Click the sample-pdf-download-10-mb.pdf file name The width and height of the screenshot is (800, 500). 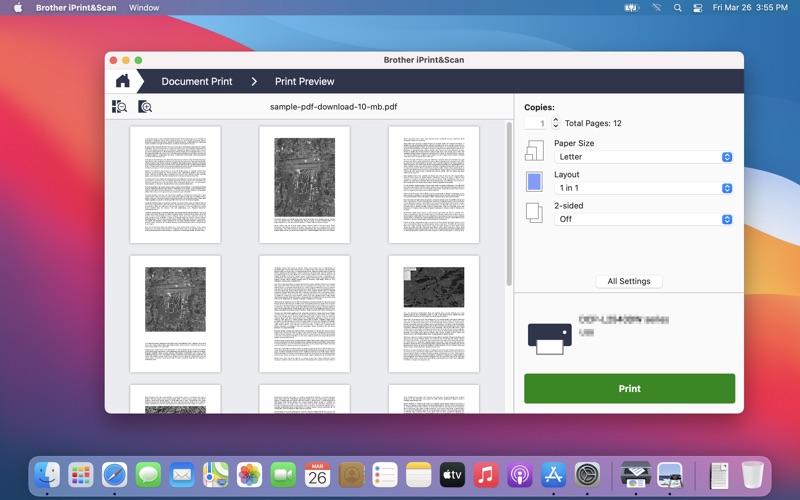coord(333,107)
